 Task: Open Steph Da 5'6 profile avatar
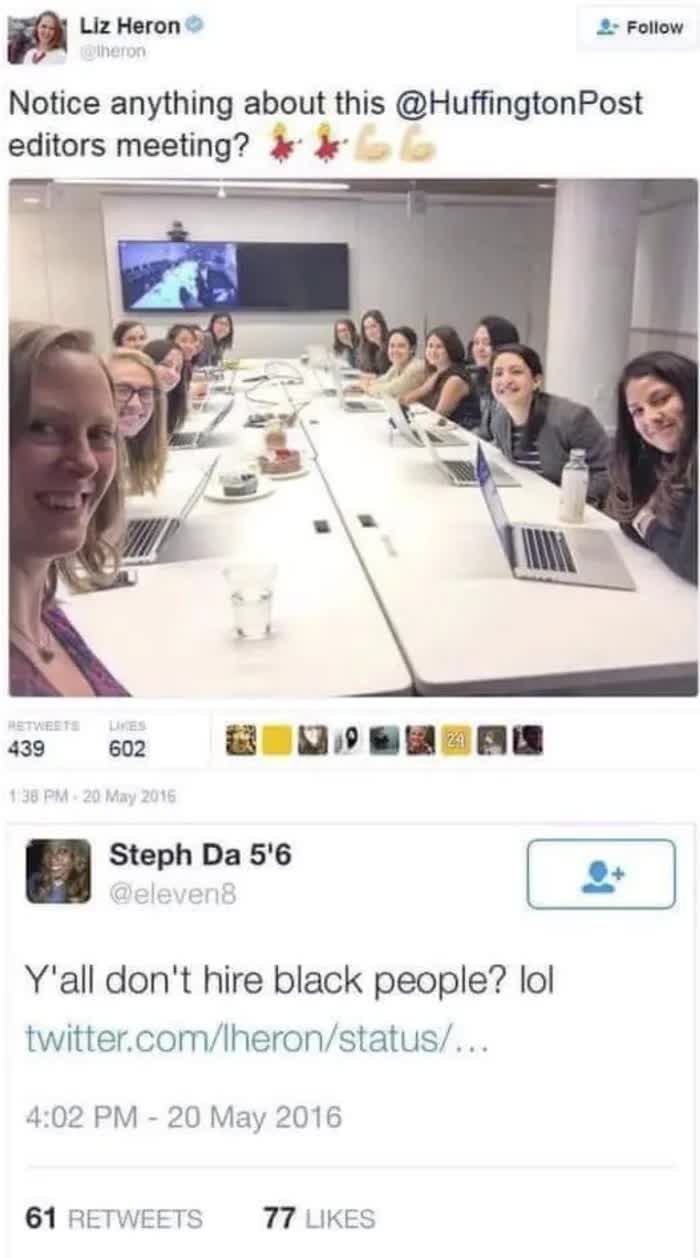[58, 871]
